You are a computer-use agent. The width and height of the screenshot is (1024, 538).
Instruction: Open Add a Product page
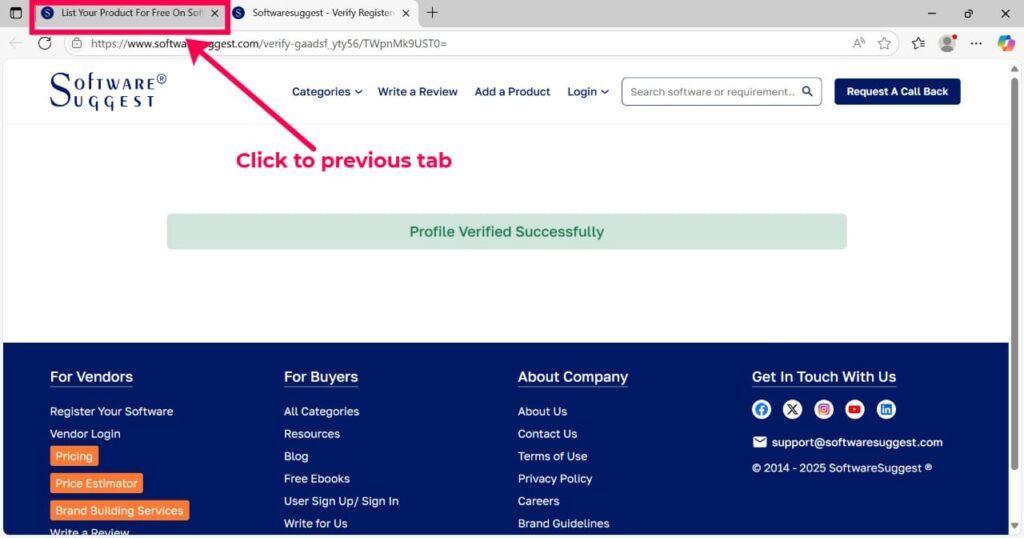click(512, 92)
